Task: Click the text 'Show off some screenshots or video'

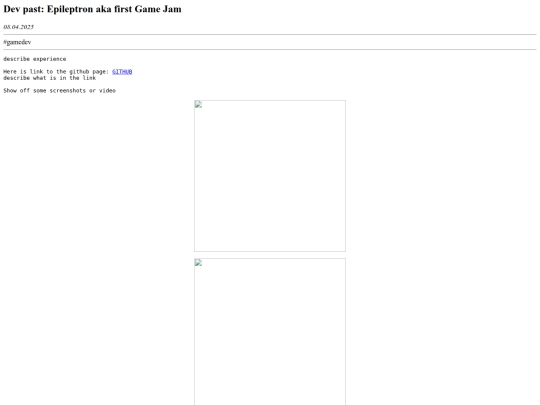Action: tap(60, 91)
